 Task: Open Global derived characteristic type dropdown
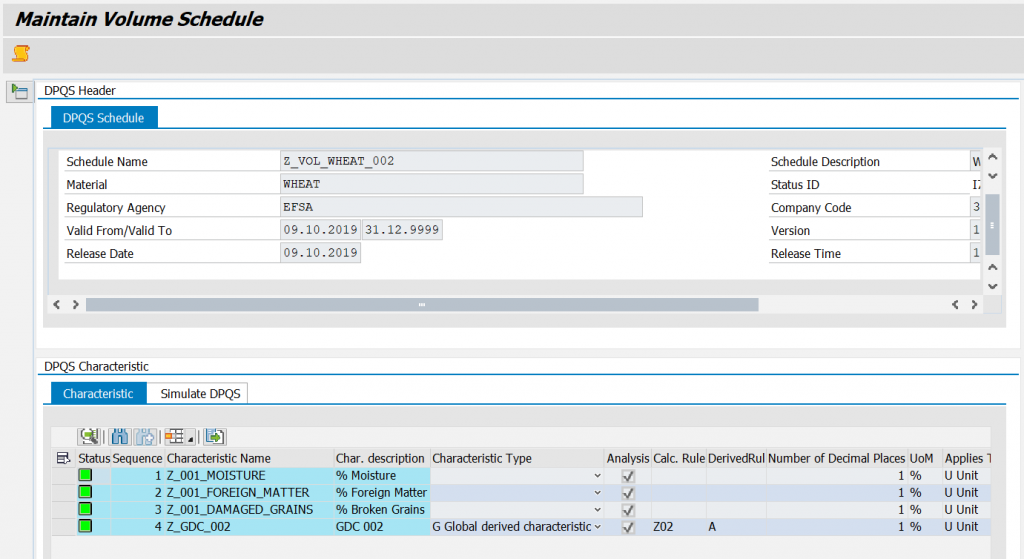pos(597,526)
